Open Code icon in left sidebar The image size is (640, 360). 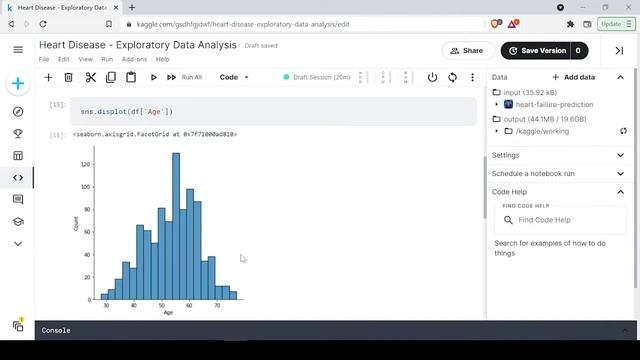tap(18, 178)
